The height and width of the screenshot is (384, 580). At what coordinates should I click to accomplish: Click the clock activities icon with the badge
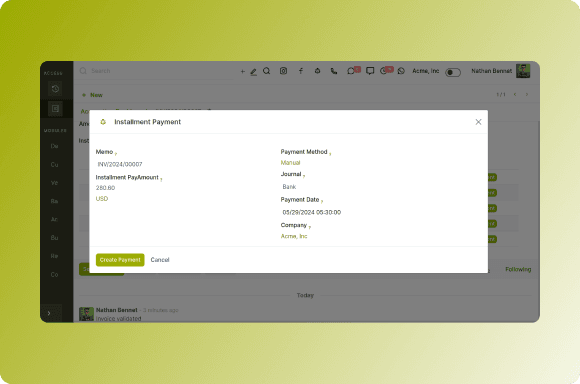386,70
